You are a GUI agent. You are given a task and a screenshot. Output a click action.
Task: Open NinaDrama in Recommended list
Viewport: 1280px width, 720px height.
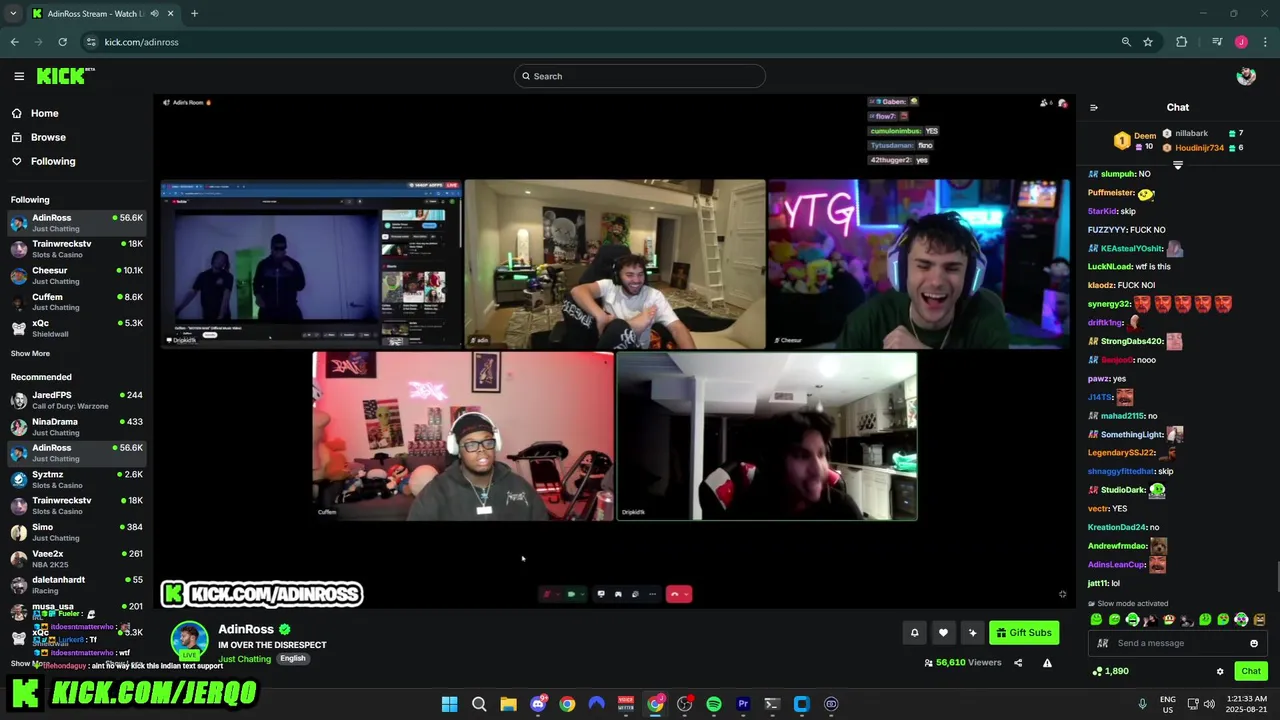click(x=76, y=427)
